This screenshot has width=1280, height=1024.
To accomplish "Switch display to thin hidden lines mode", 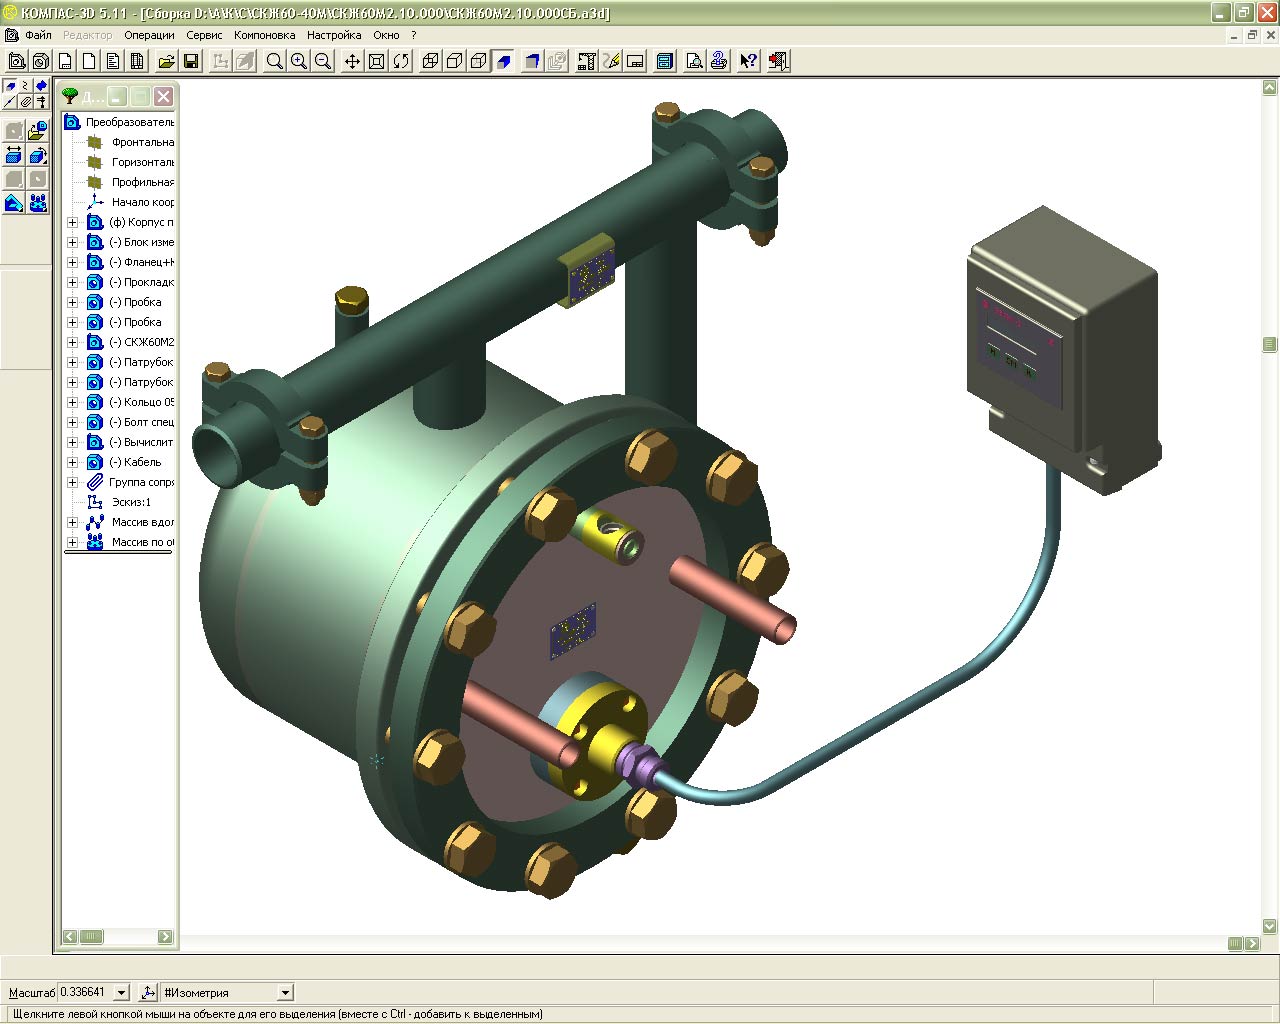I will coord(479,61).
